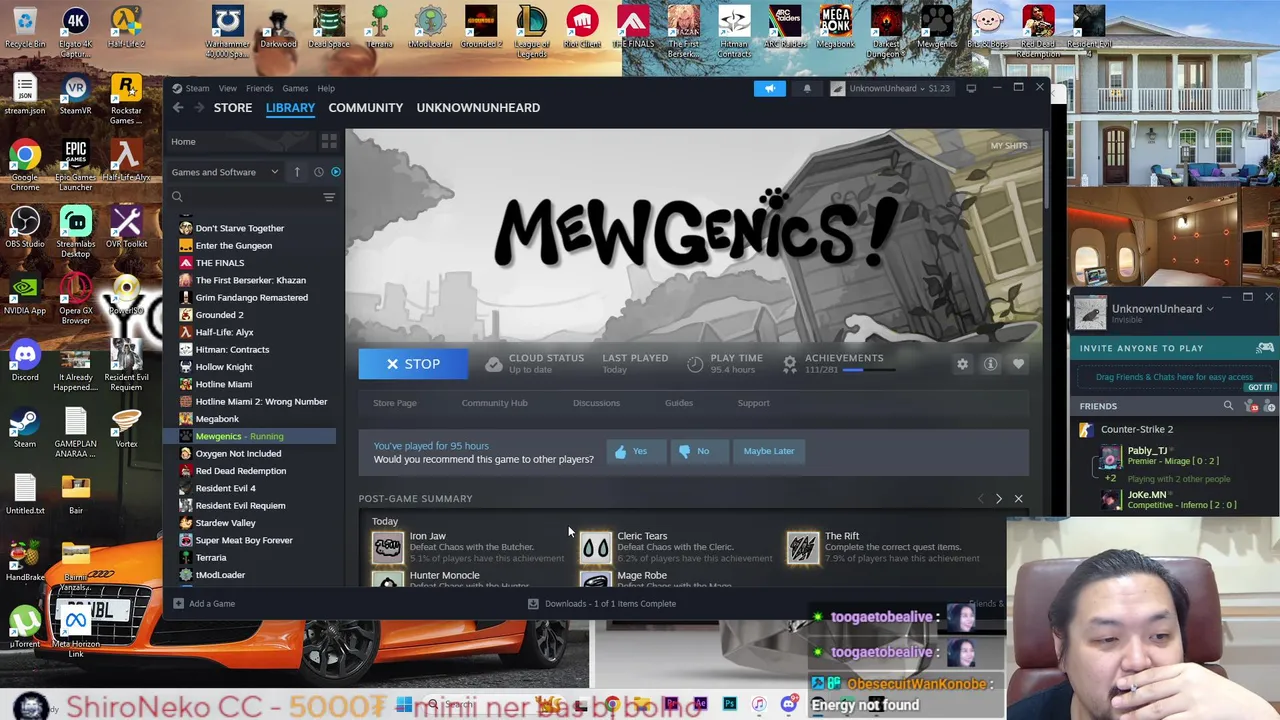
Task: Select Half-Life: Alyx in library list
Action: (x=225, y=332)
